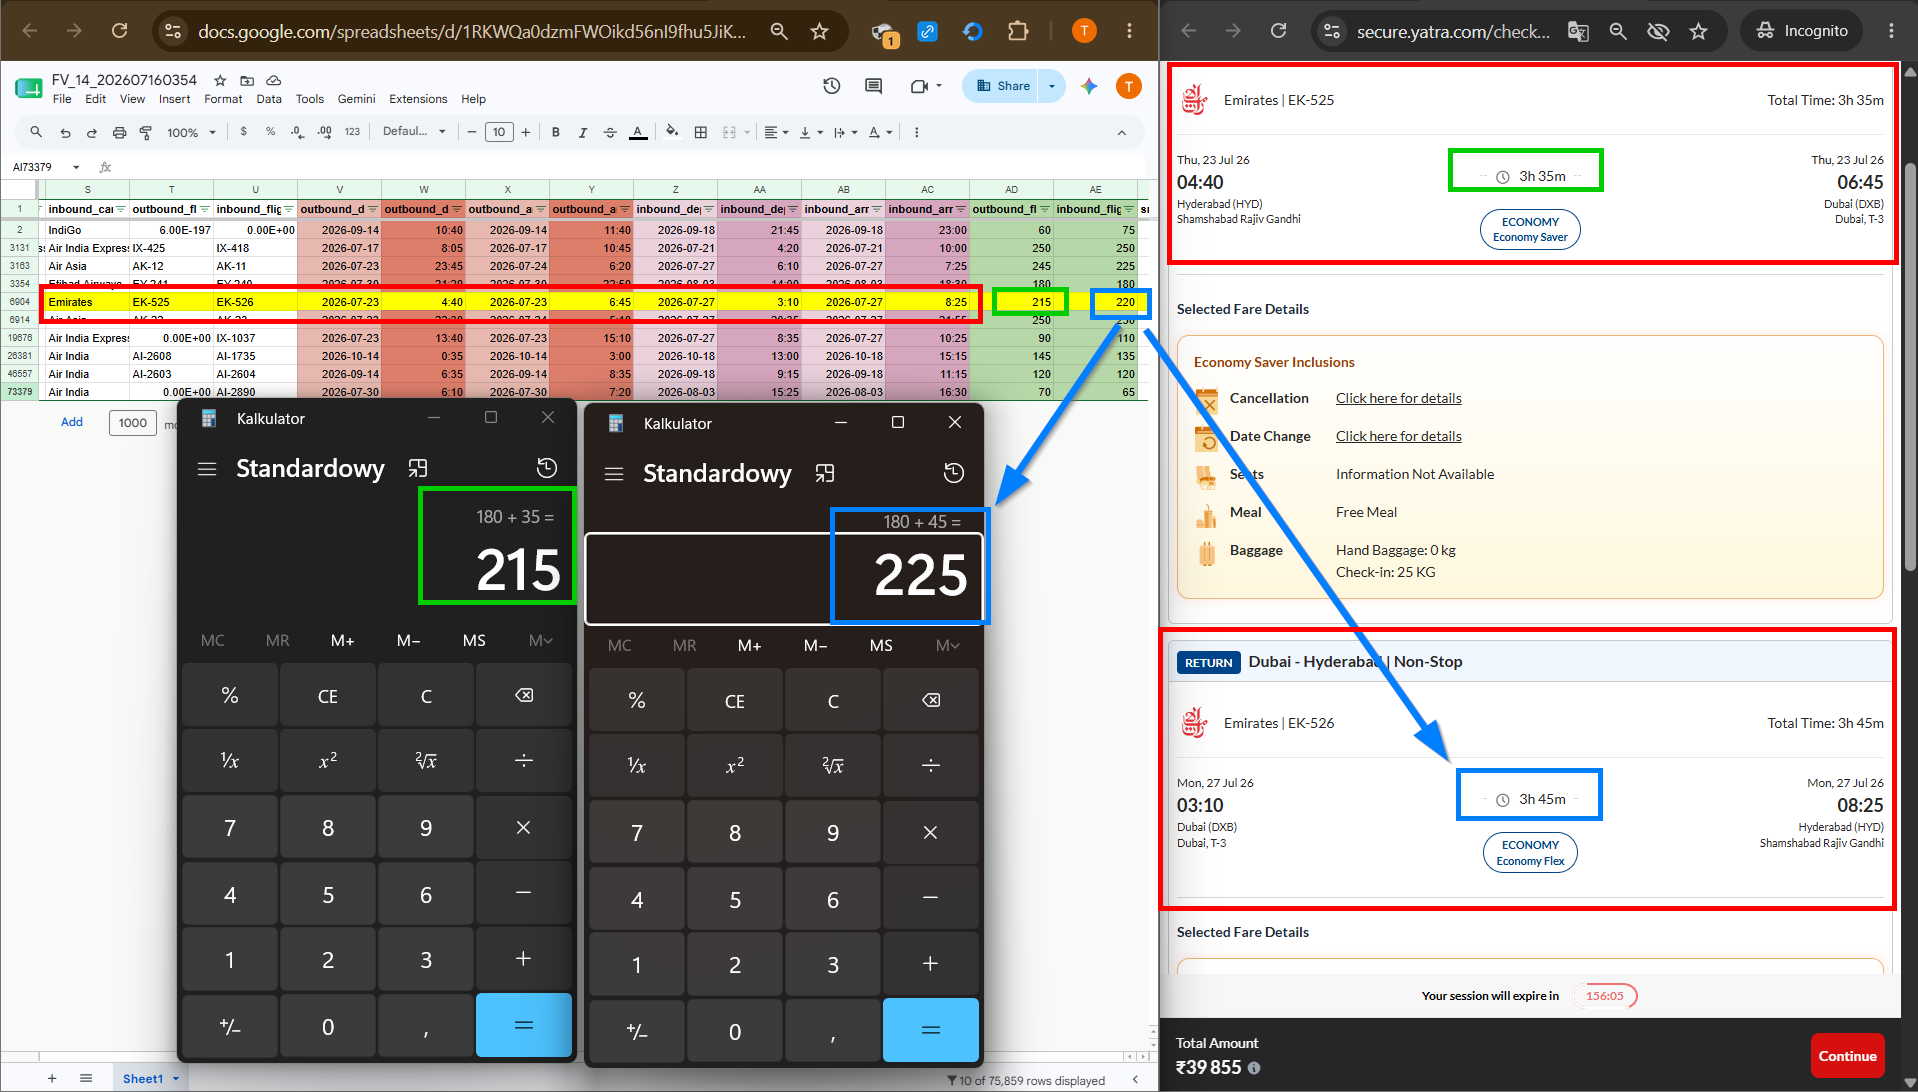The width and height of the screenshot is (1918, 1092).
Task: Bookmark the Yatra page with the star icon
Action: pos(1698,31)
